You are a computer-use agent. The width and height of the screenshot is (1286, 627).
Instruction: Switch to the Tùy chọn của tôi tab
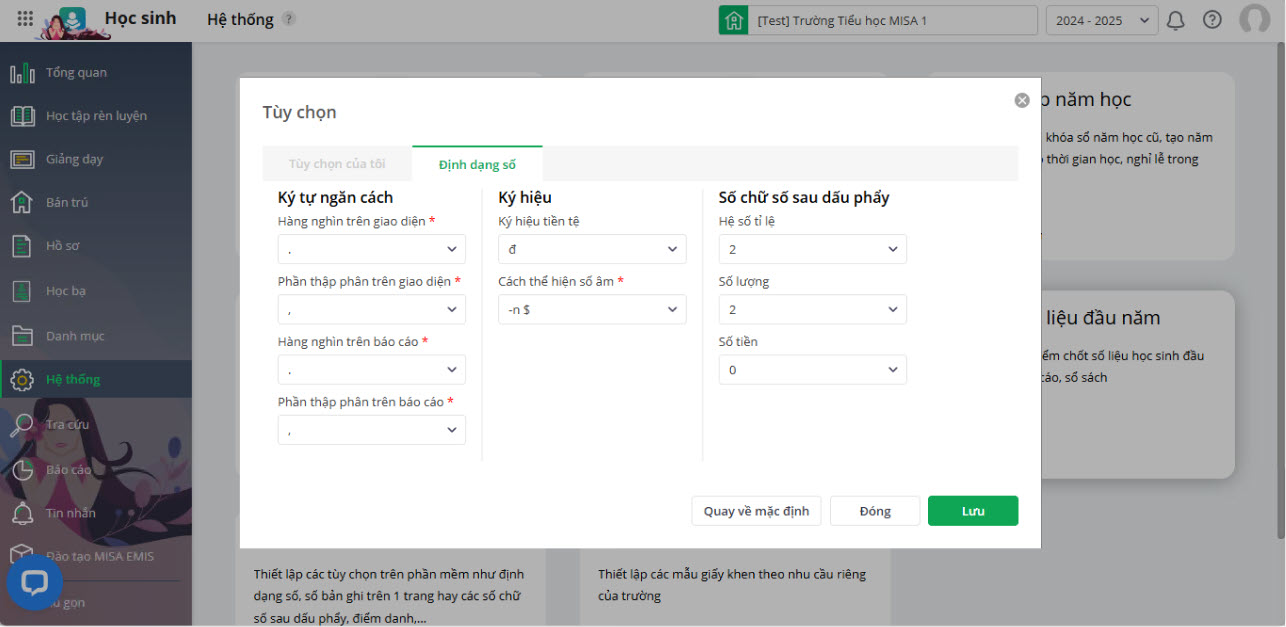pos(337,164)
